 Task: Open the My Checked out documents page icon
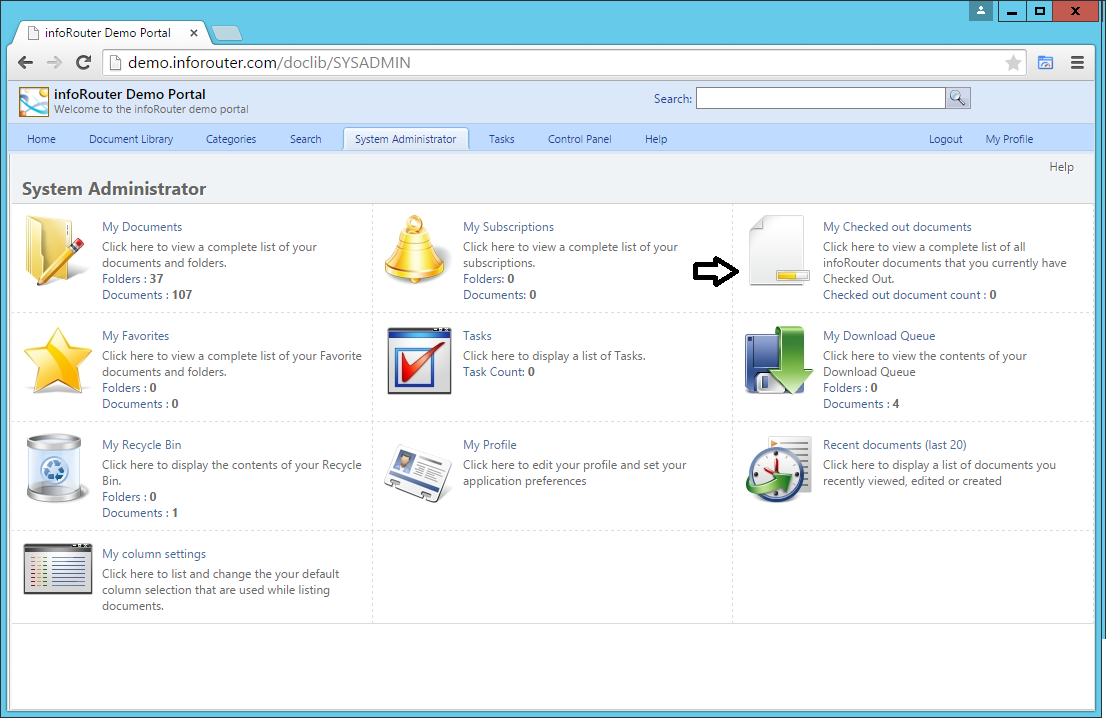(x=777, y=250)
